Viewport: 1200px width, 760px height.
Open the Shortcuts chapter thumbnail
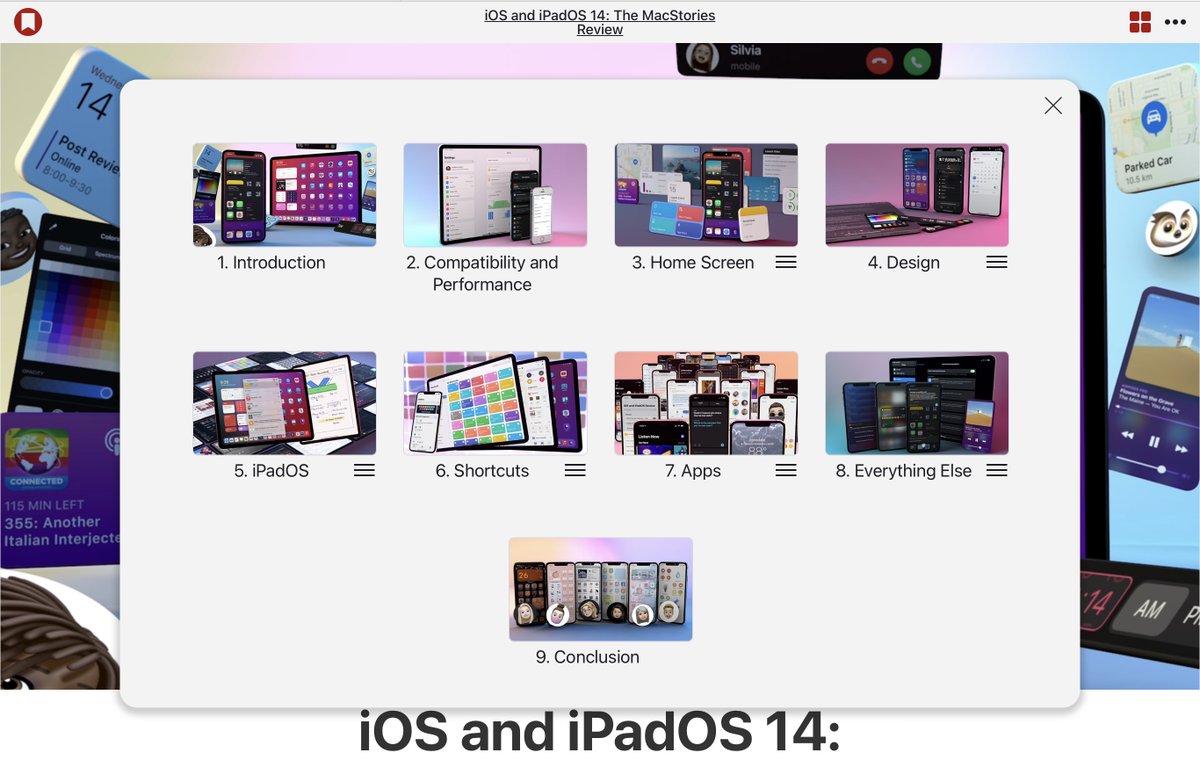pyautogui.click(x=495, y=403)
